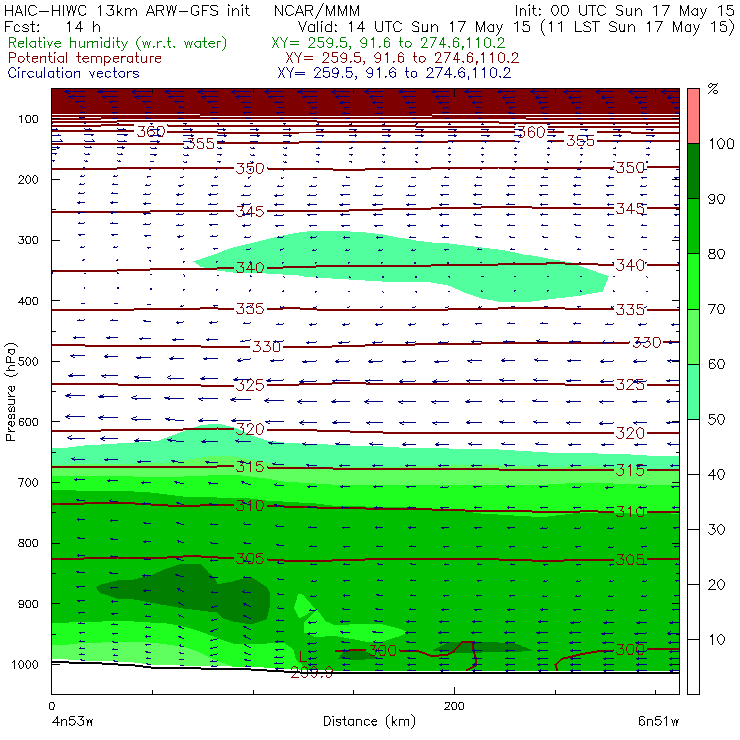Screen dimensions: 740x740
Task: Click the "0" distance axis tick label
Action: [51, 706]
